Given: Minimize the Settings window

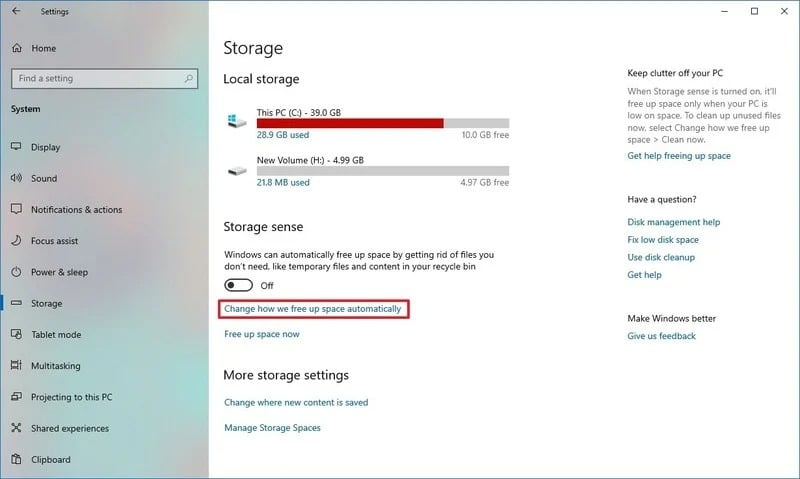Looking at the screenshot, I should pos(724,11).
